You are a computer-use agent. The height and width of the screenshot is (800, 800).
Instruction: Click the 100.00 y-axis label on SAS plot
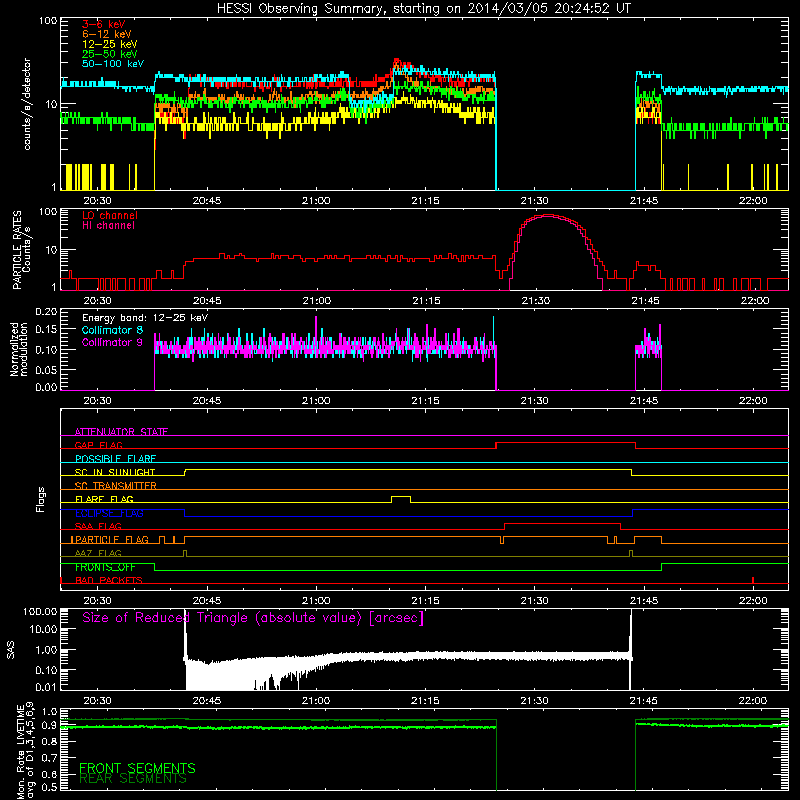click(40, 612)
